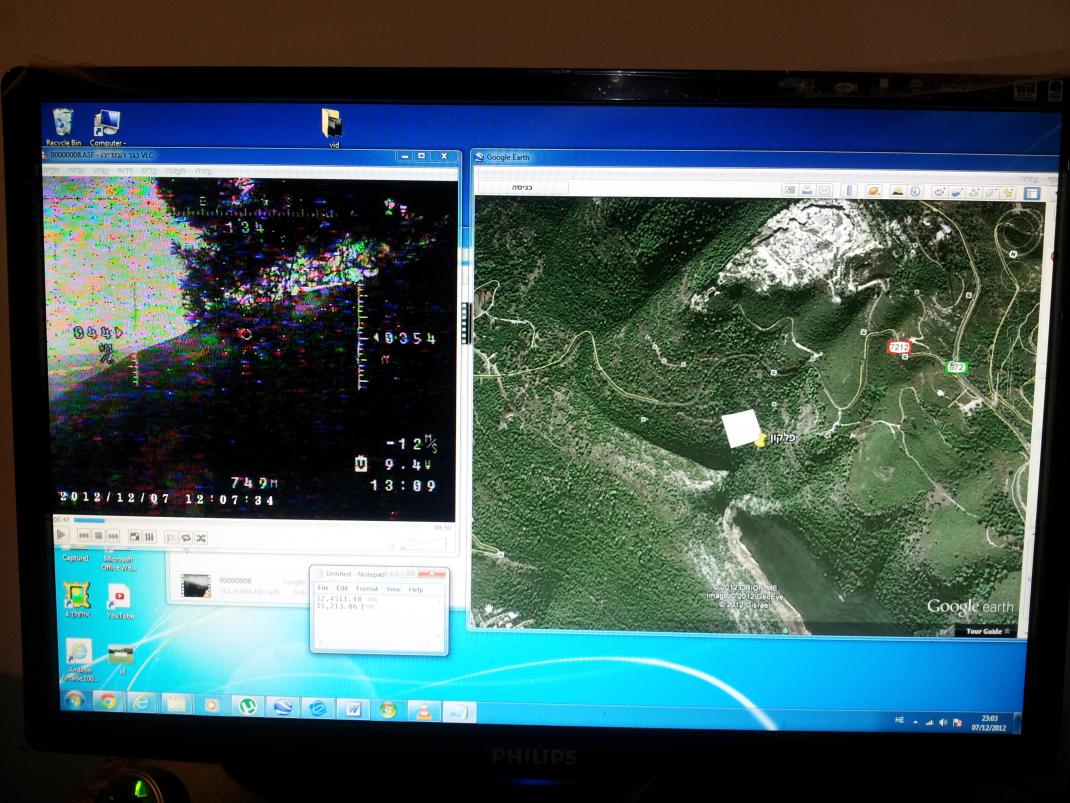
Task: Toggle the Google Earth sidebar panel icon
Action: coord(1031,193)
